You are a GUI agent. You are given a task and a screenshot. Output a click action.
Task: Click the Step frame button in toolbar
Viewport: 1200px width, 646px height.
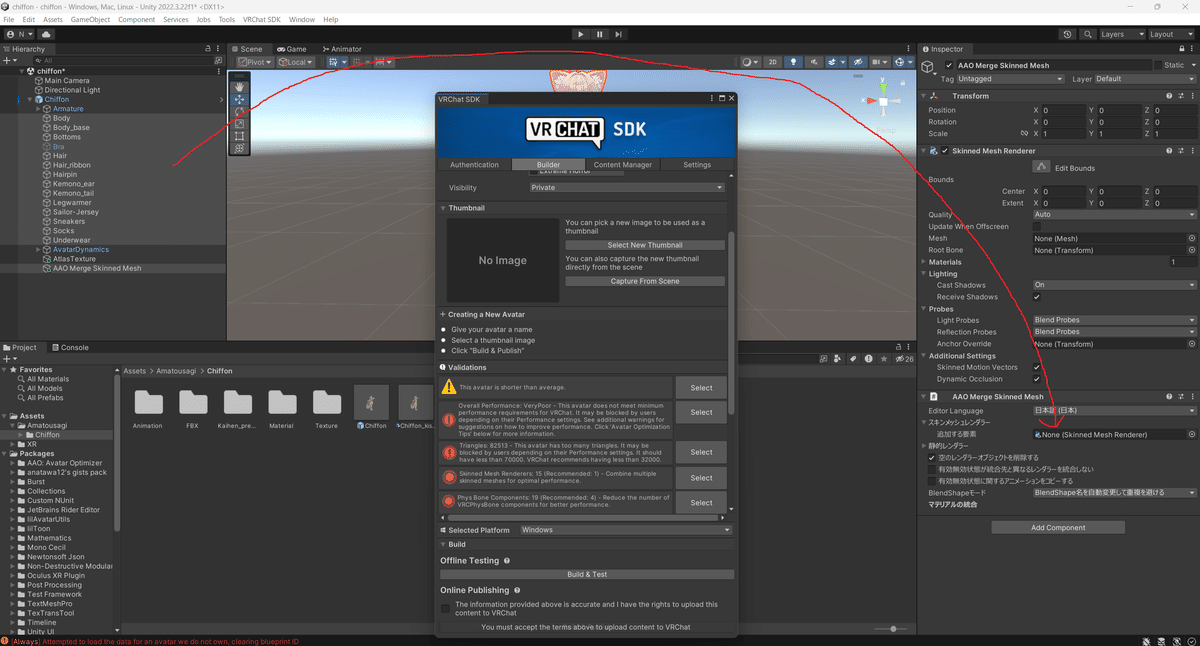[x=619, y=34]
